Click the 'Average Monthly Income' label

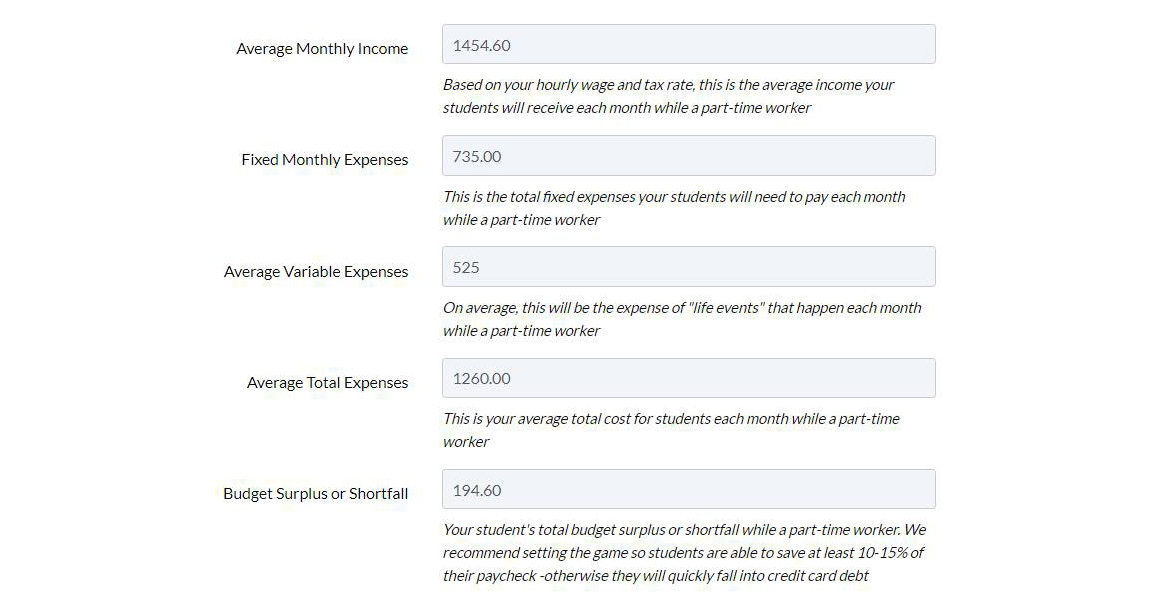[x=322, y=49]
